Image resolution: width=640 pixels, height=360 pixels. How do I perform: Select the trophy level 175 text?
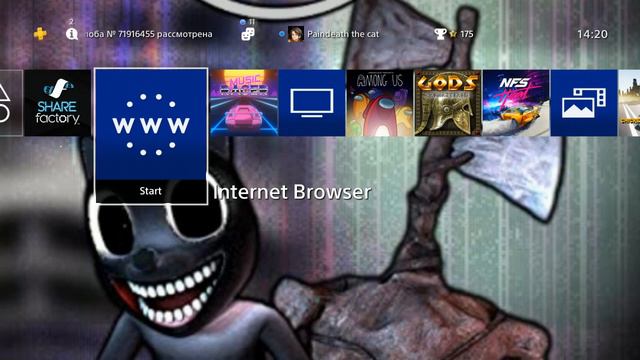tap(467, 34)
